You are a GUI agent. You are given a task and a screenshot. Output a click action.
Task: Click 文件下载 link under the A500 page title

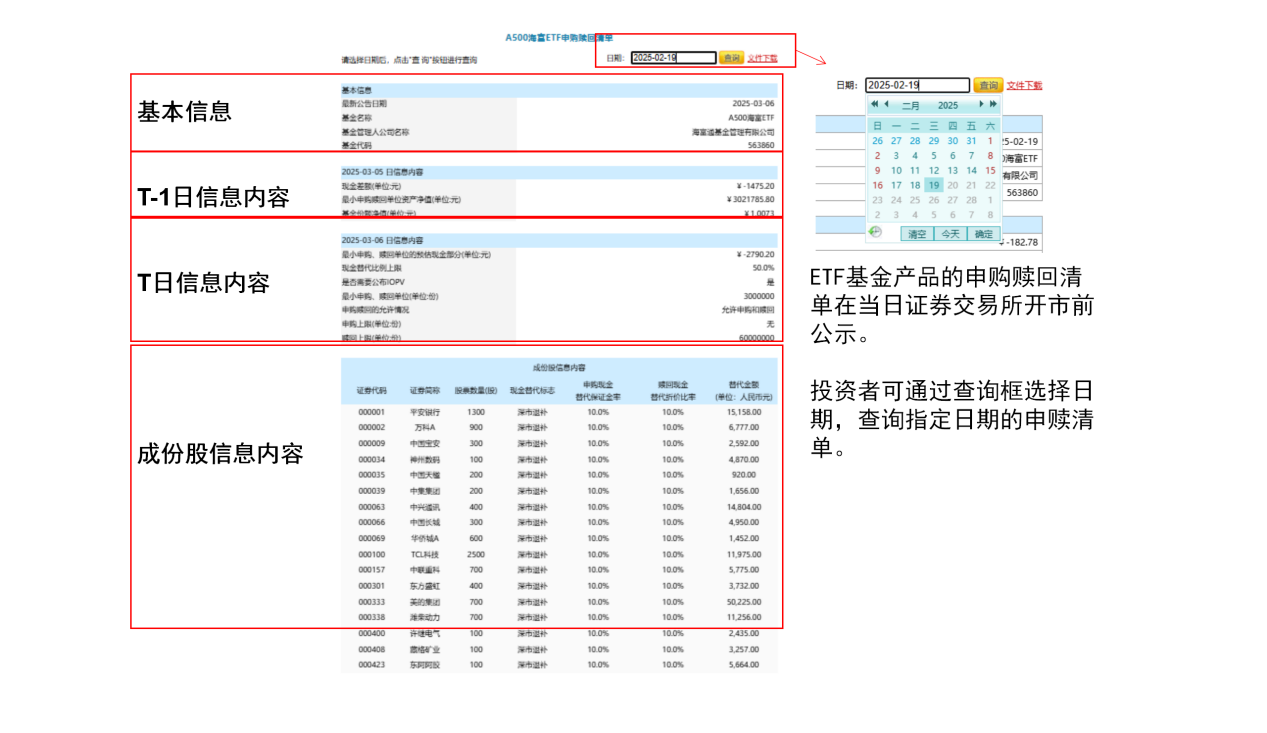click(x=762, y=58)
